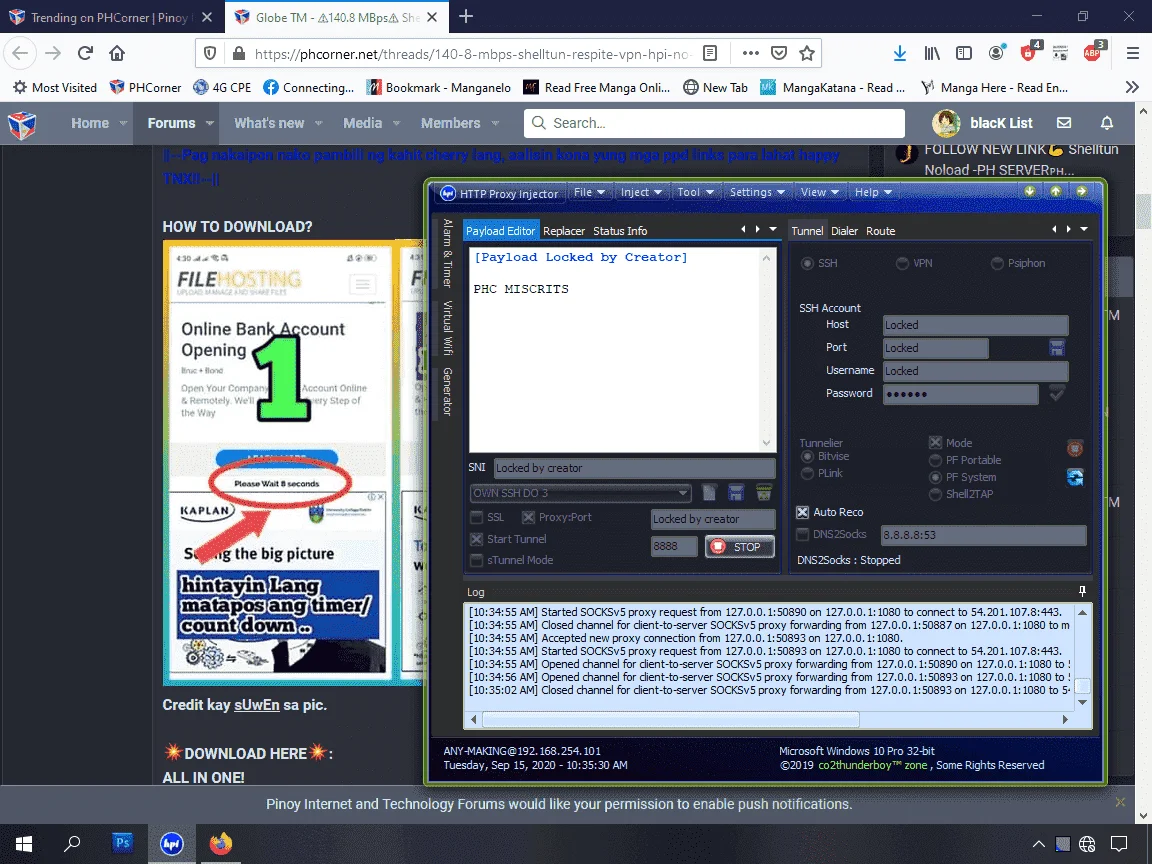Expand the tab list arrow of Tunnel panel

pos(1084,229)
